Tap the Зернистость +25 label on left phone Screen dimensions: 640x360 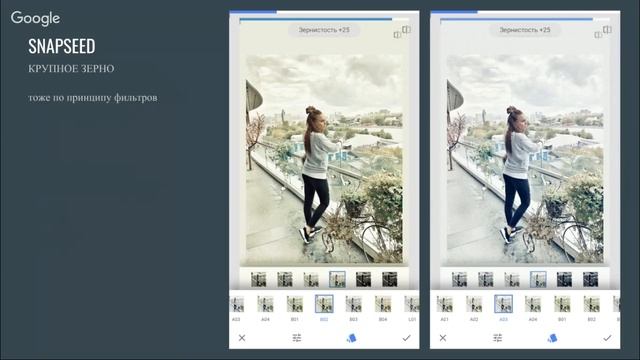[324, 30]
